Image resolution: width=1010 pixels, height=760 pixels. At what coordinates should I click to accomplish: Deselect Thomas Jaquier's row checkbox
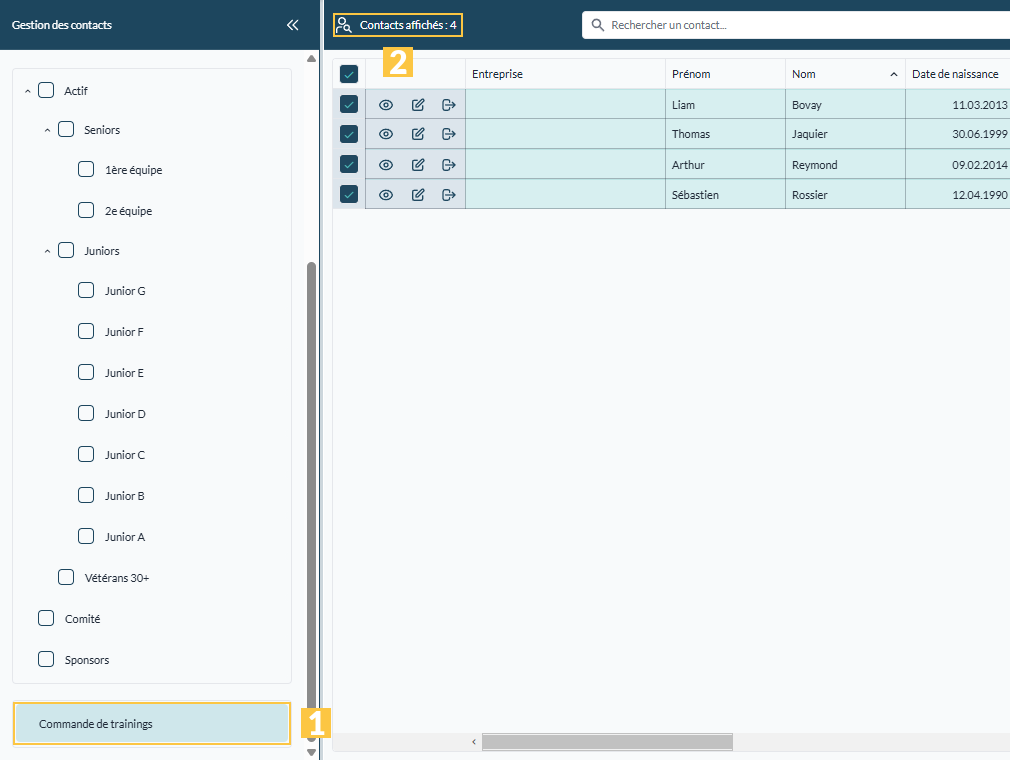[349, 134]
